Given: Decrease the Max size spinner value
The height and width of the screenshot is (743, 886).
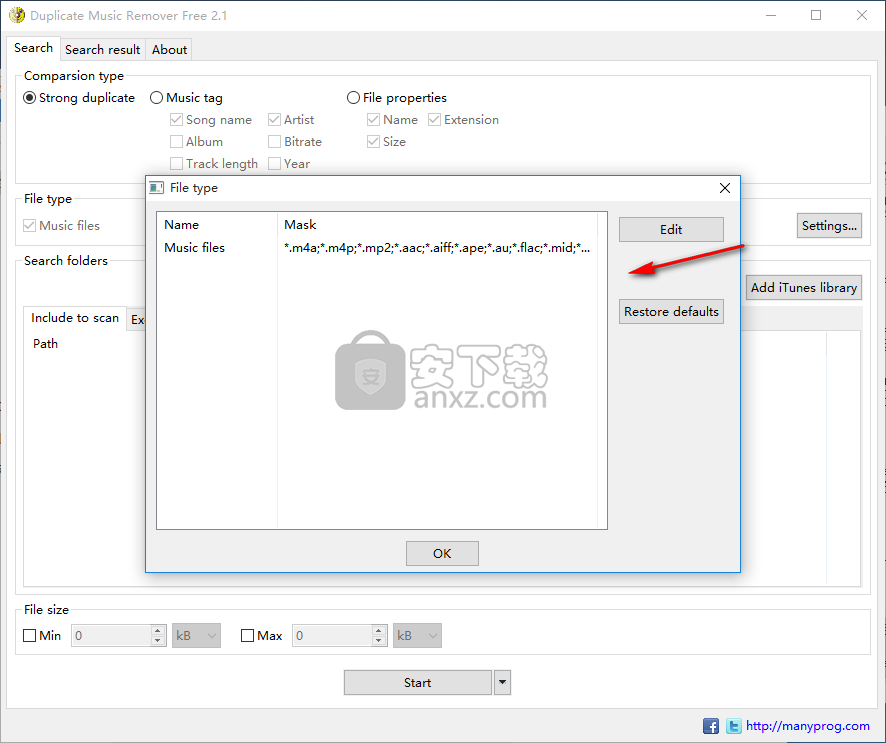Looking at the screenshot, I should [379, 641].
